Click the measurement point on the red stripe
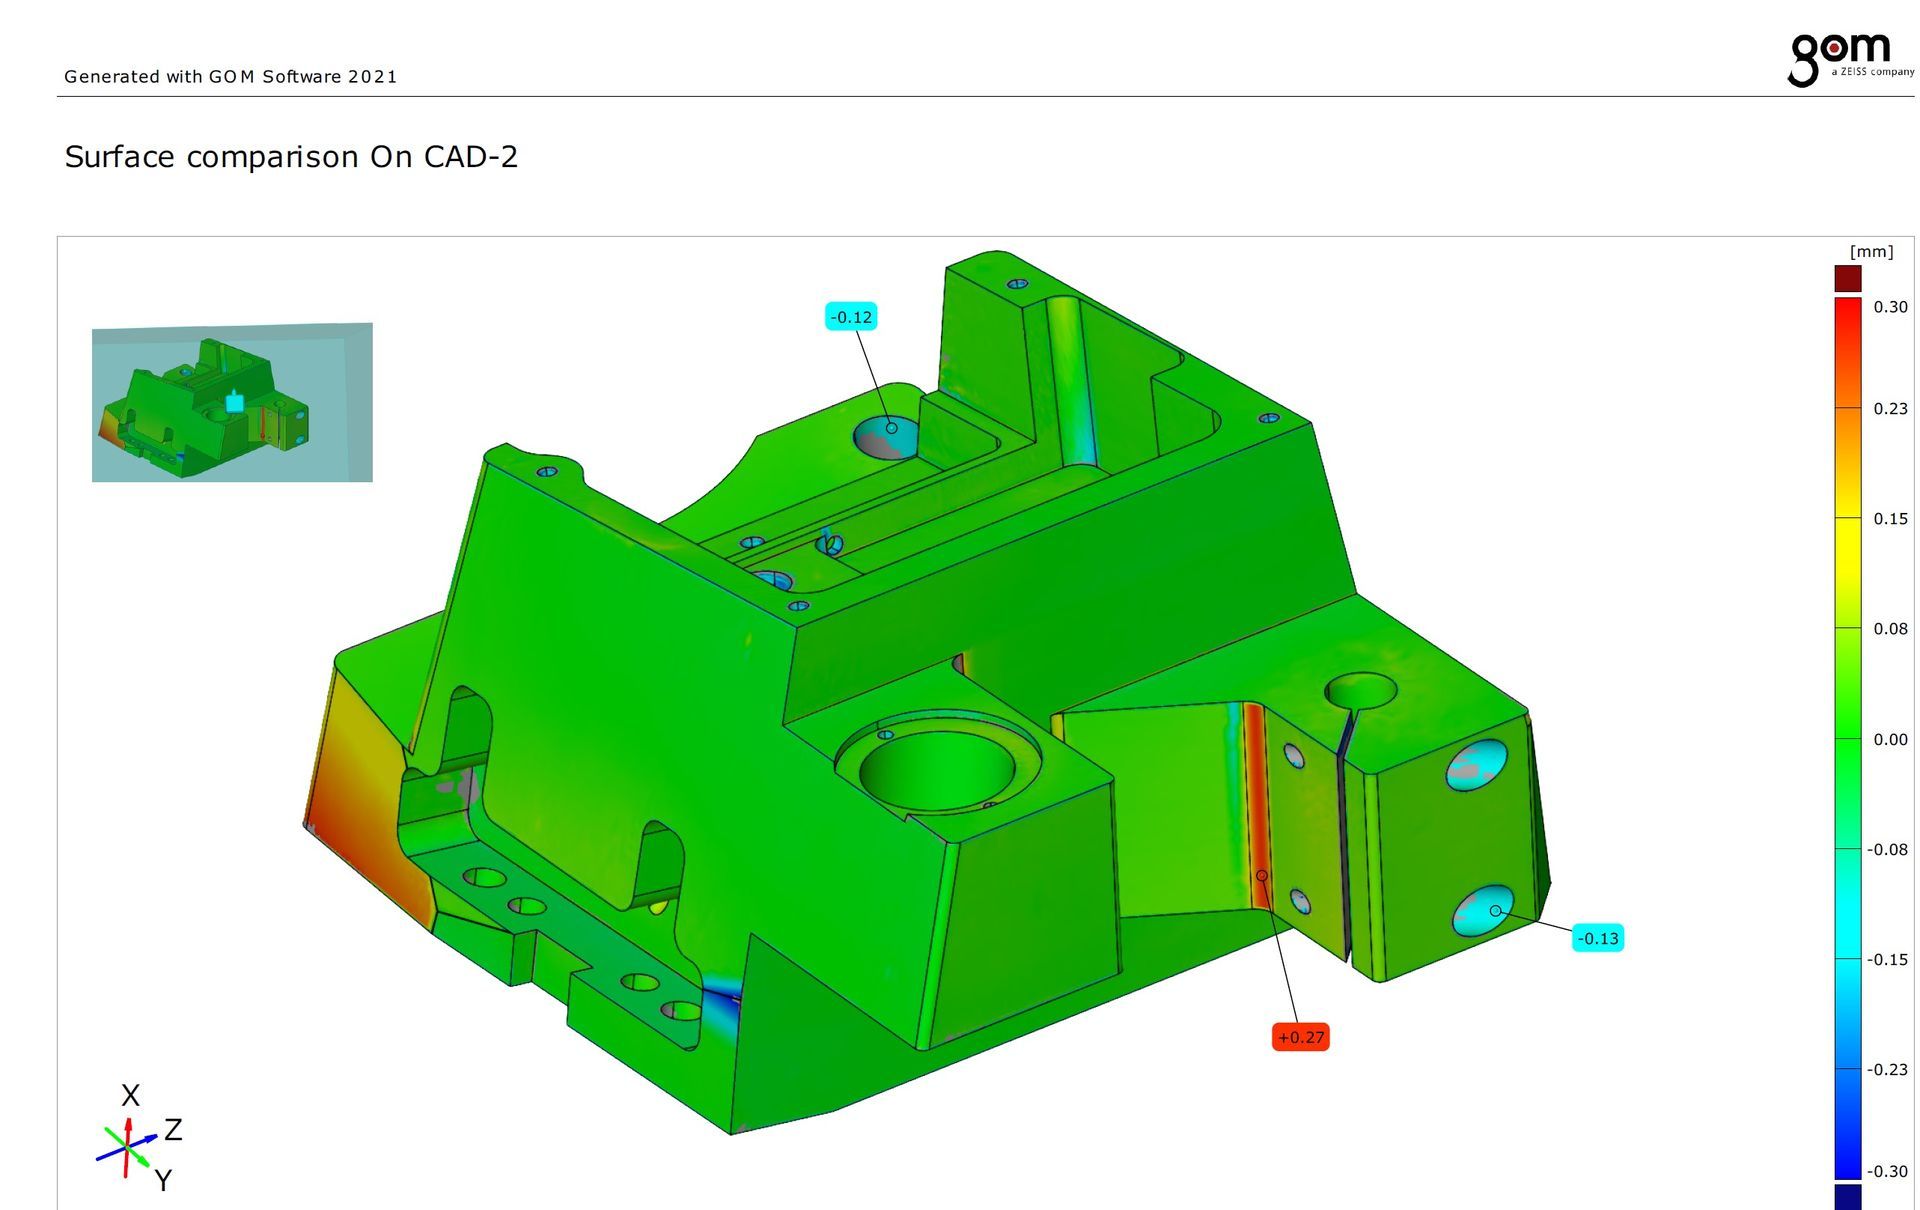 [1262, 875]
